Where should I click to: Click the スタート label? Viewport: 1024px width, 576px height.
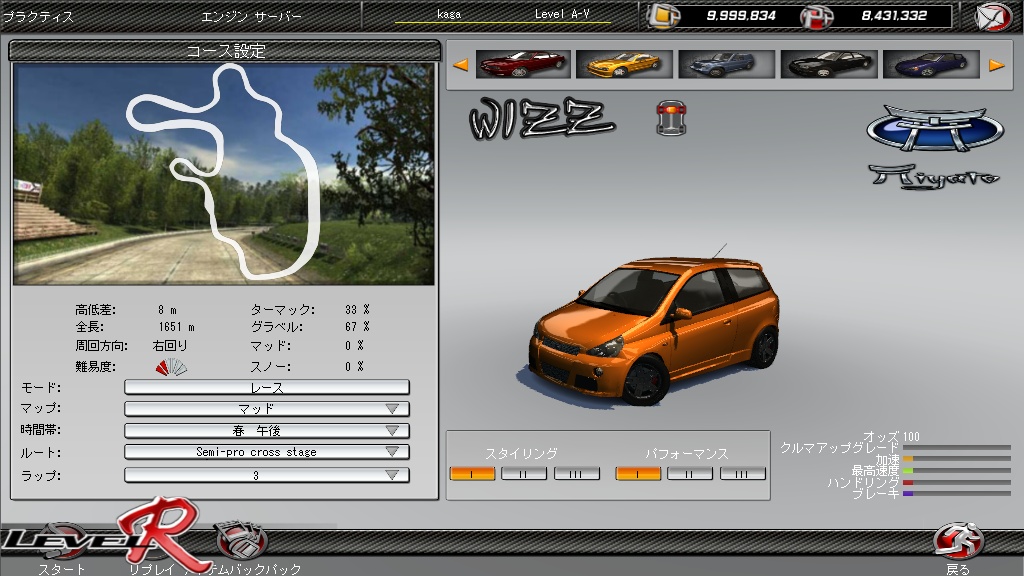(62, 569)
